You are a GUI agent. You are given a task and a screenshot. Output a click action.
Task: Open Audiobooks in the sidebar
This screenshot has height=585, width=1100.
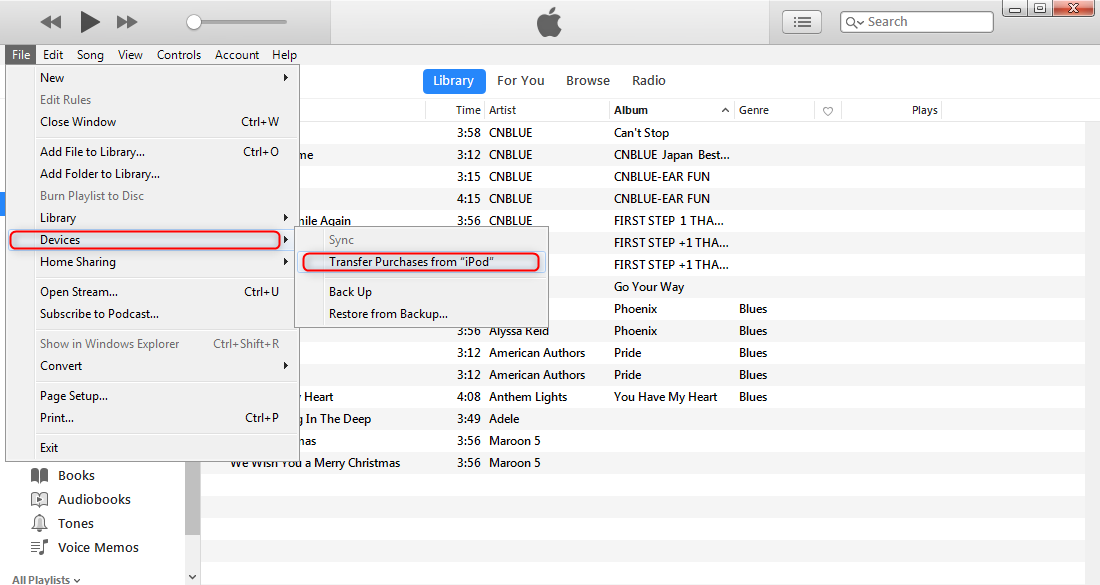pos(81,499)
